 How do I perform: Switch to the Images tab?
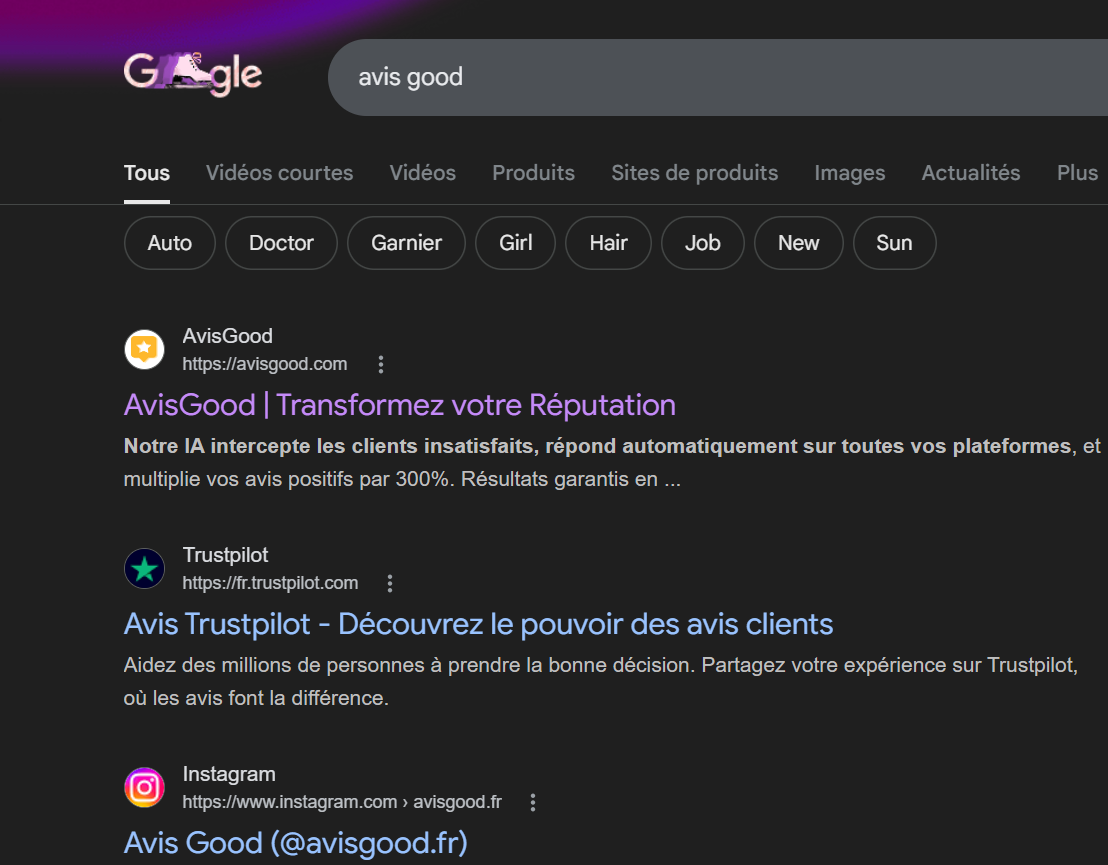[849, 173]
